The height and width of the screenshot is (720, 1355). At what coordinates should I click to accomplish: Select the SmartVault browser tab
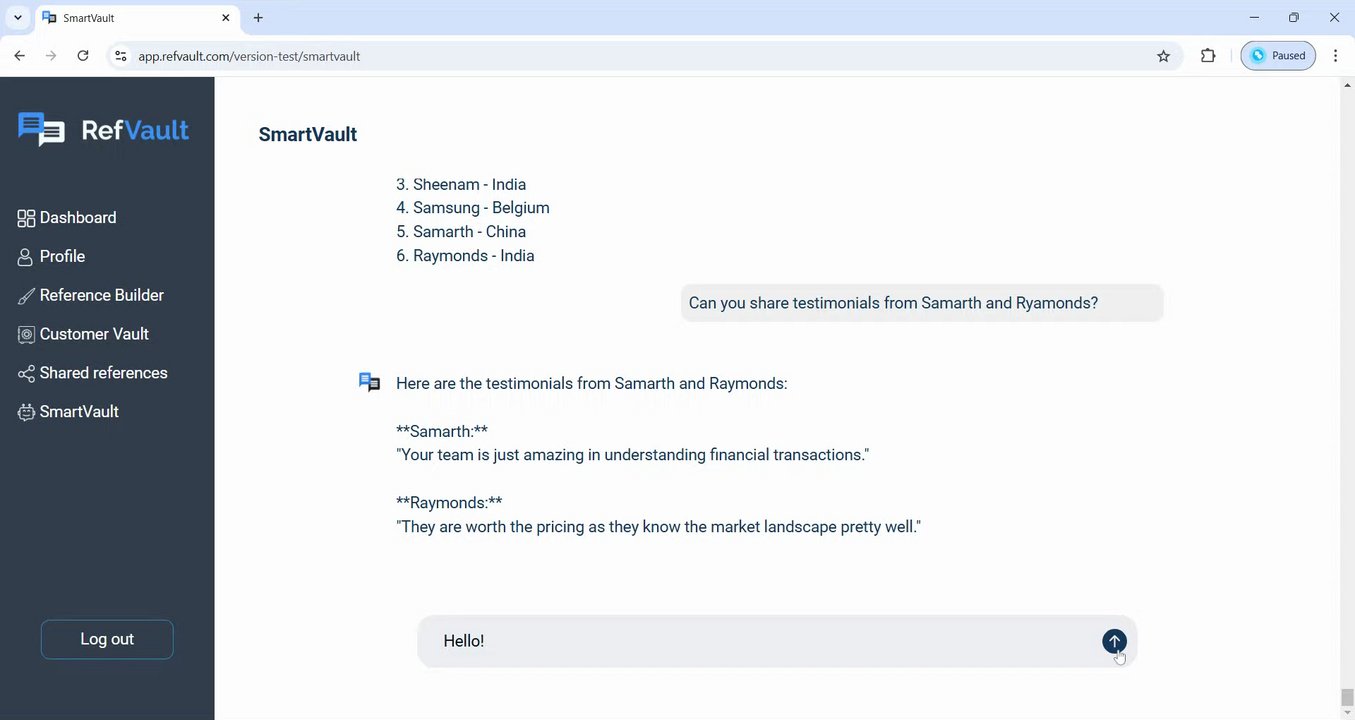(137, 18)
